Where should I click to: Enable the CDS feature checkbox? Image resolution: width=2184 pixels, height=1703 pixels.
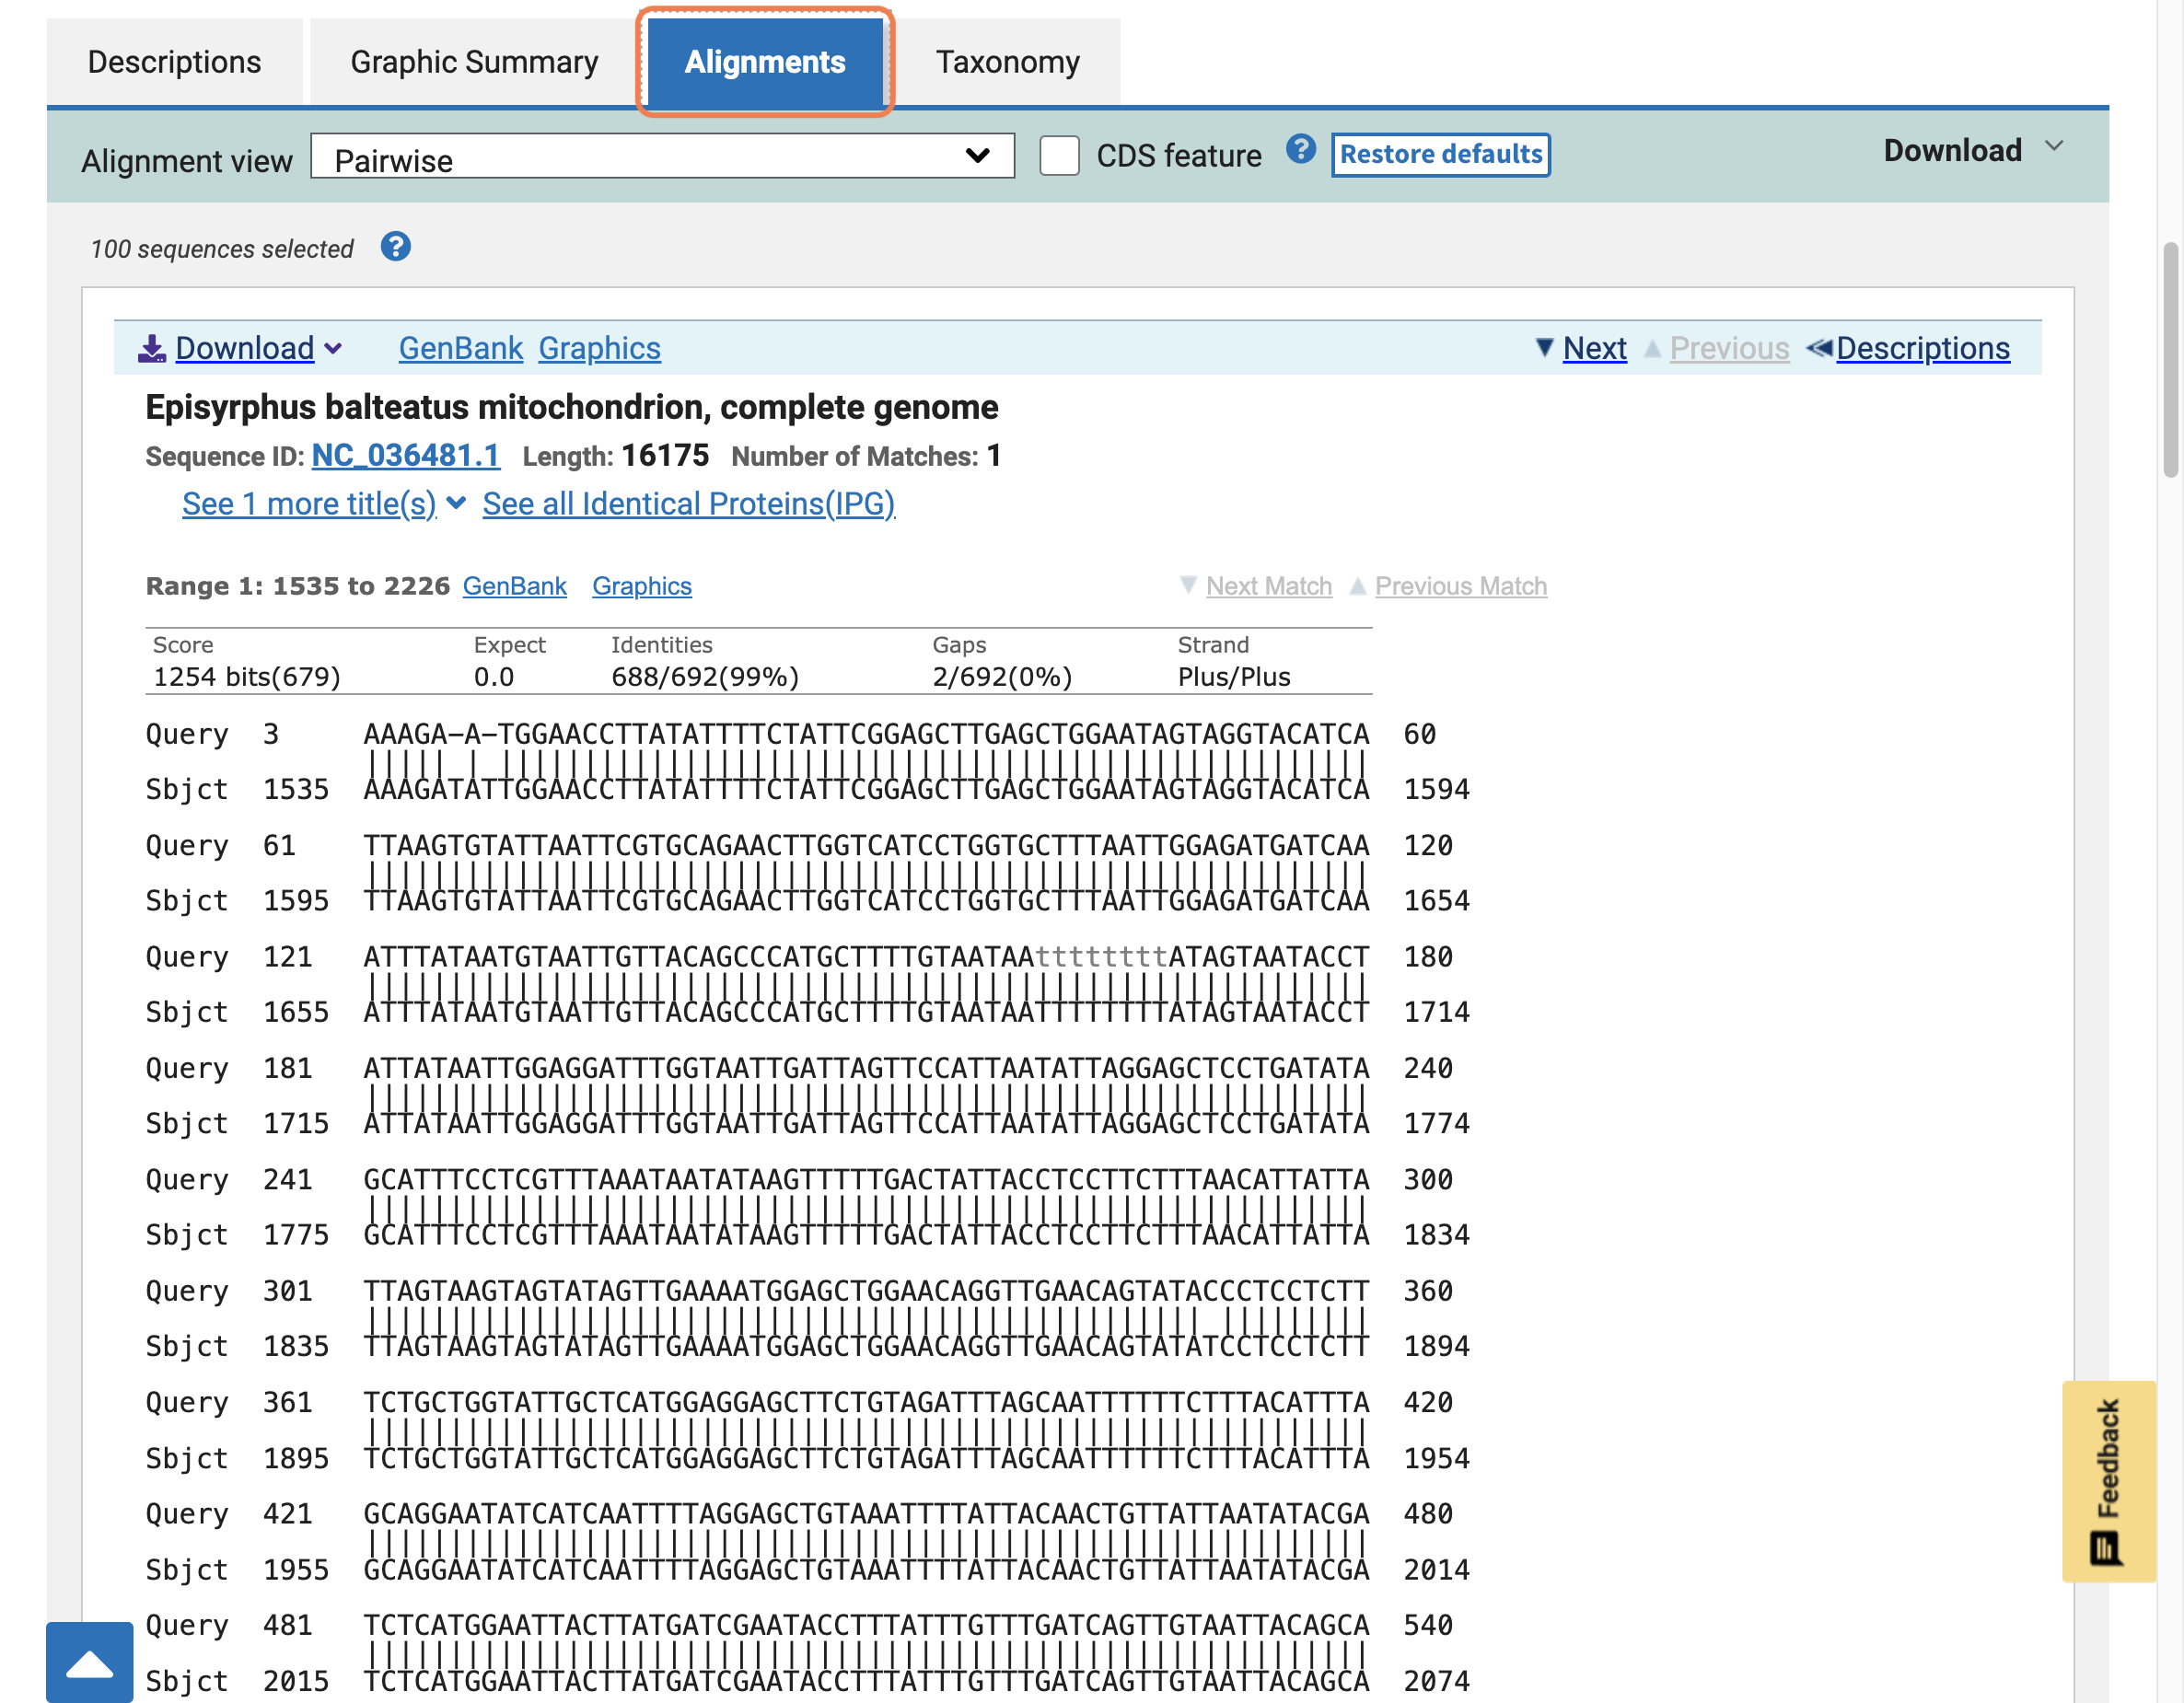[x=1059, y=156]
